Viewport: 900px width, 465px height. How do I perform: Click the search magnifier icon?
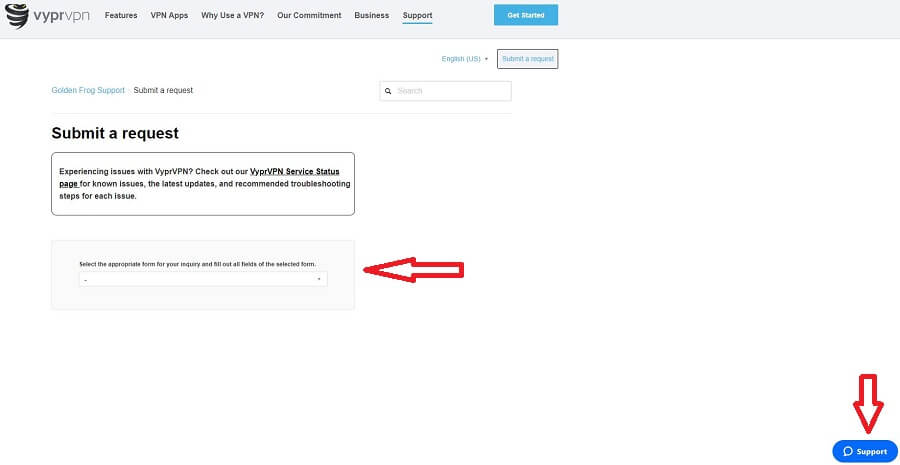click(x=388, y=91)
